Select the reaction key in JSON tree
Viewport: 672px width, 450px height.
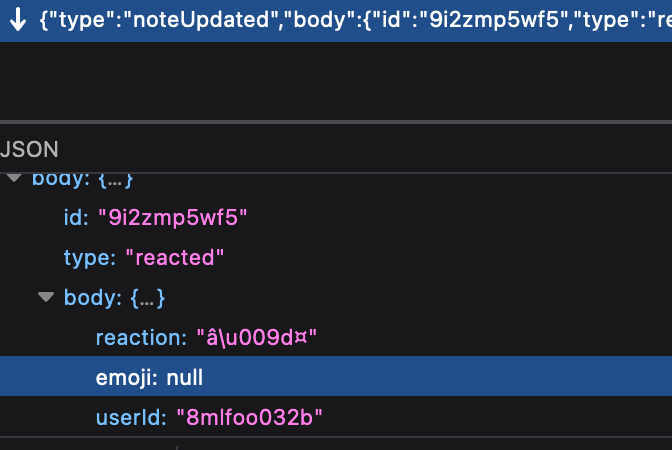[136, 337]
